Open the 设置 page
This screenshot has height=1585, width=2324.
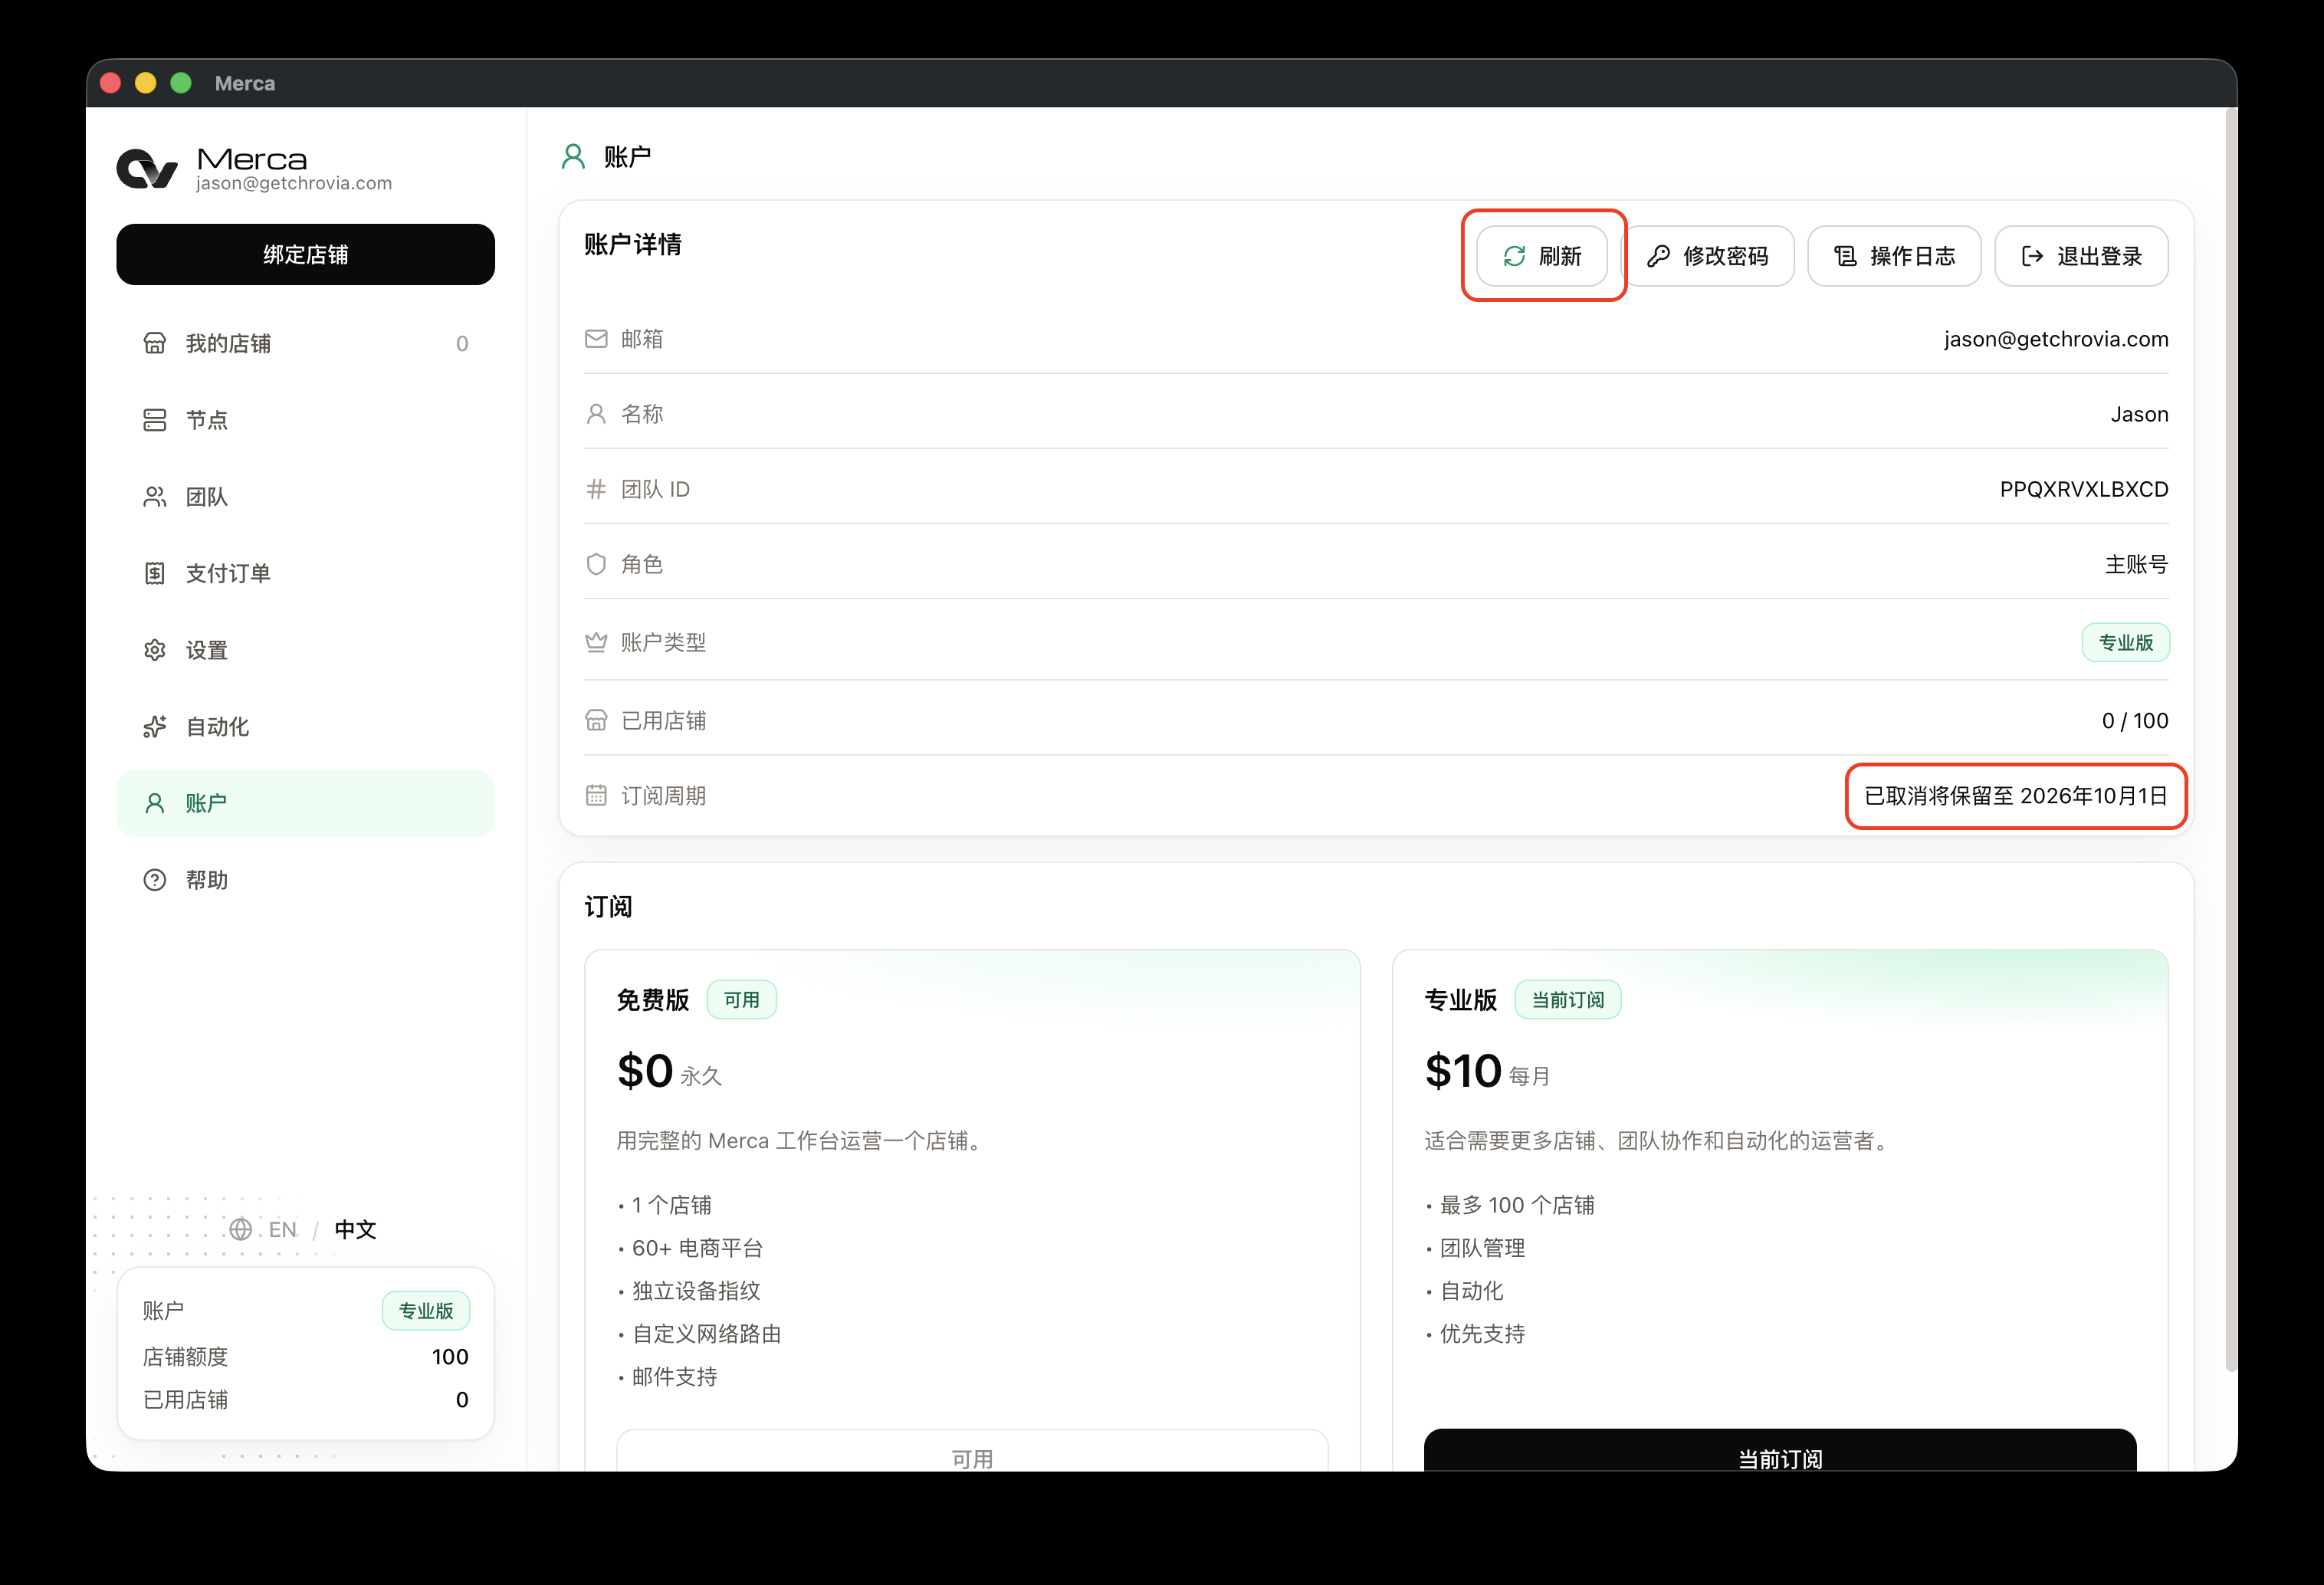(x=305, y=650)
